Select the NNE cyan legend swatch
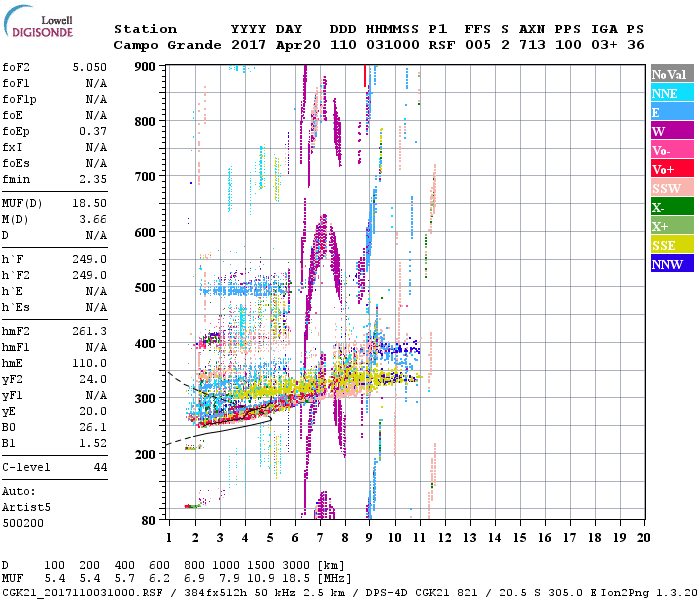The width and height of the screenshot is (700, 600). (x=672, y=93)
